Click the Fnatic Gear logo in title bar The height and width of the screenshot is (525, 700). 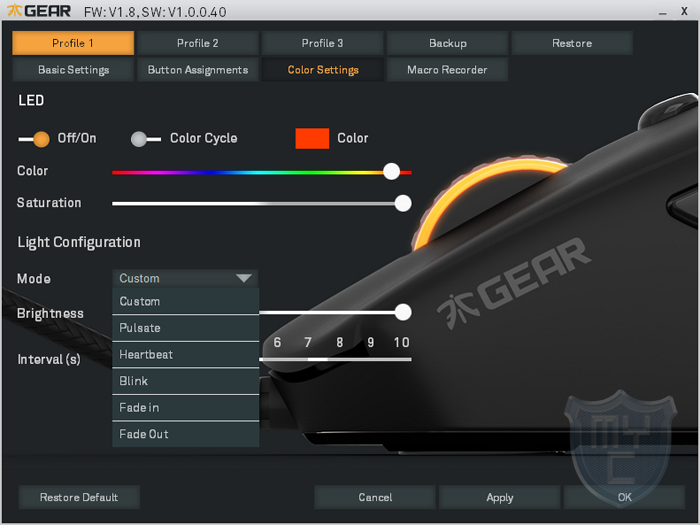click(39, 10)
